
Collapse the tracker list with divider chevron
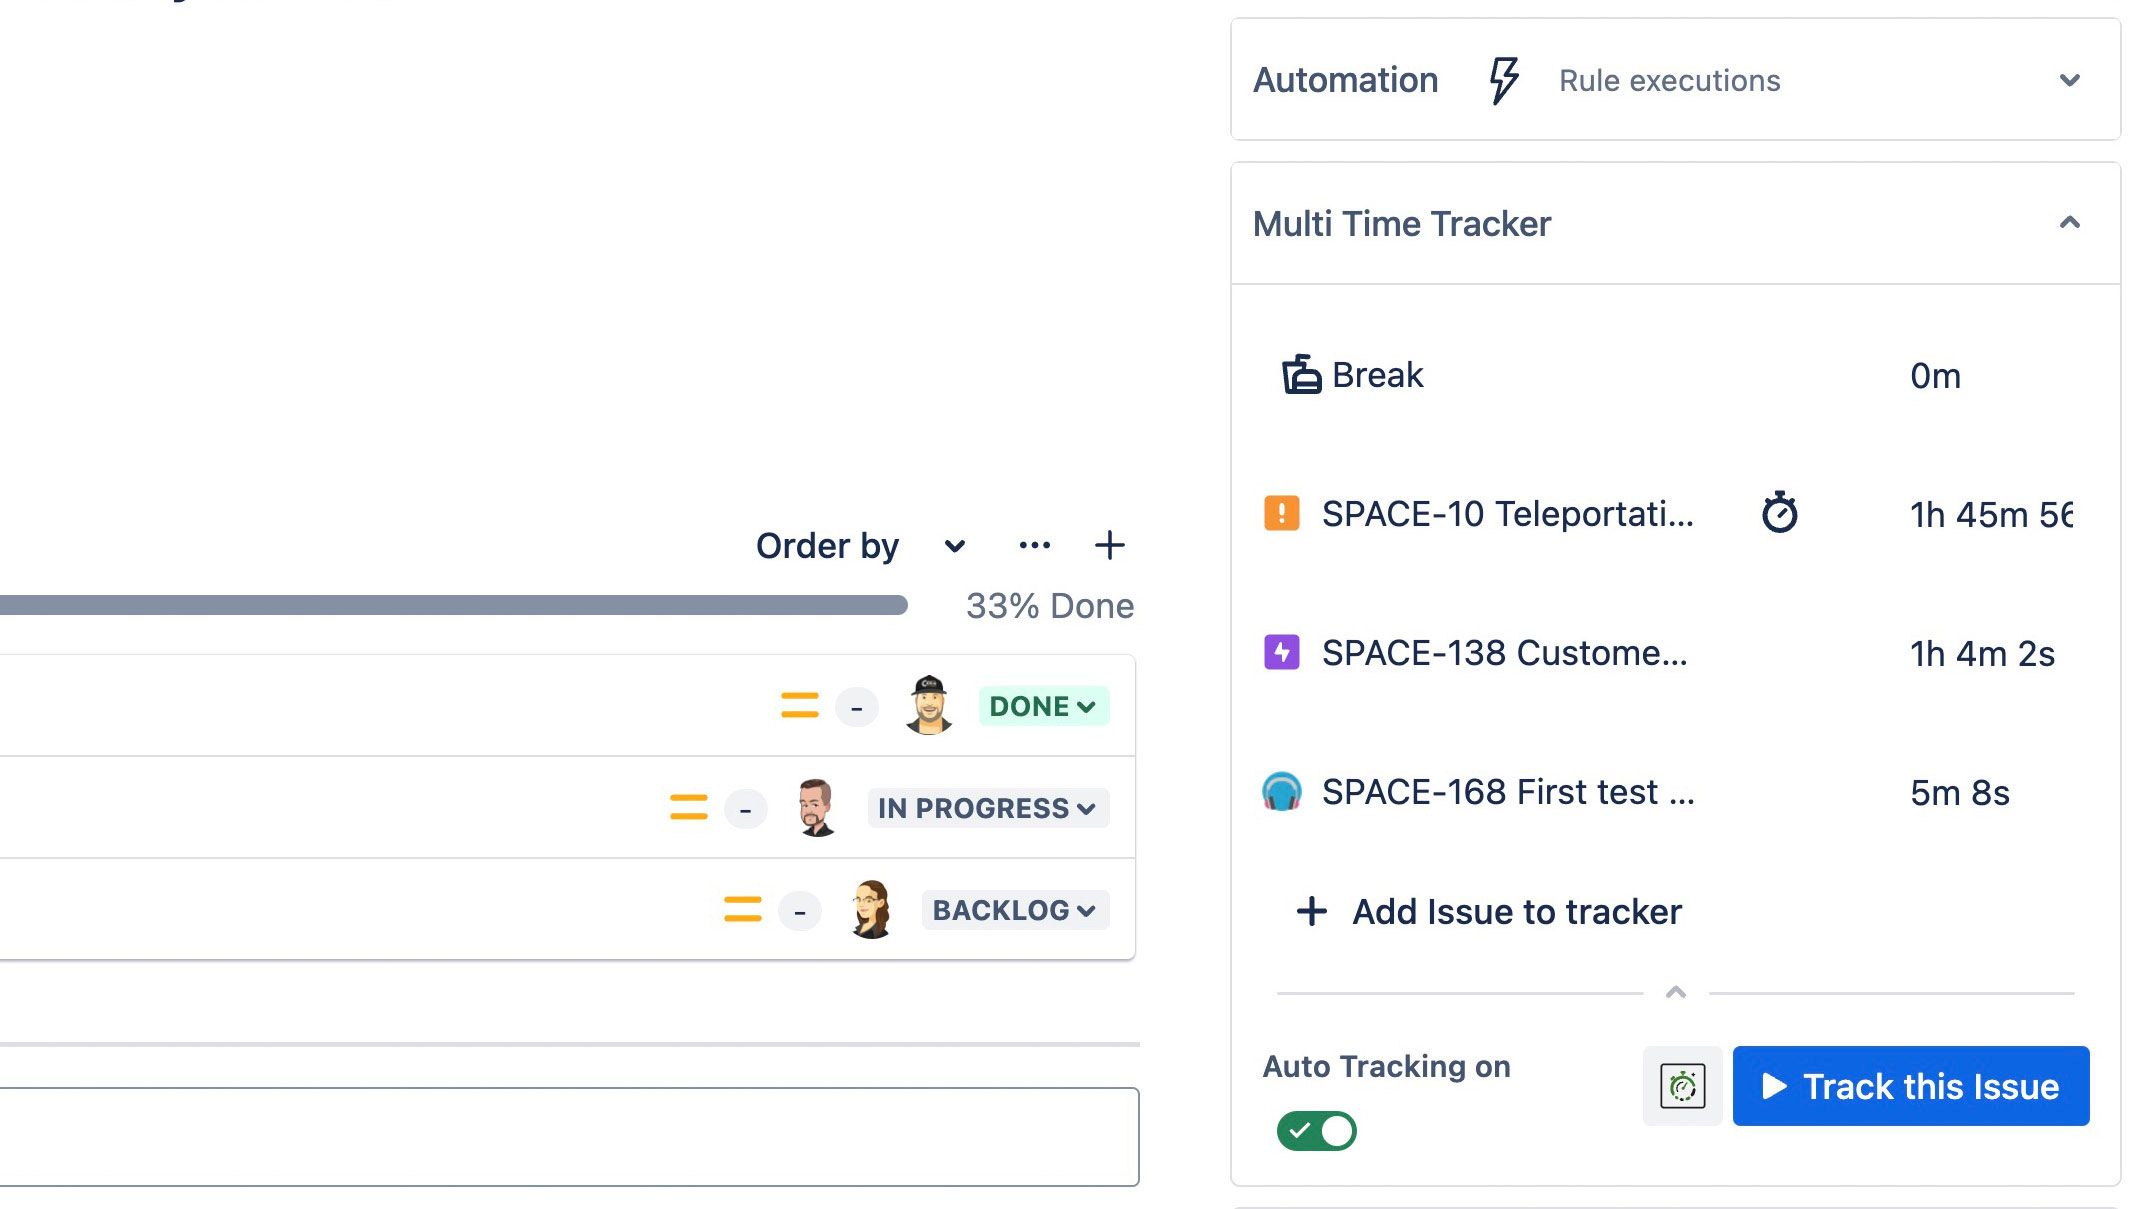coord(1676,993)
